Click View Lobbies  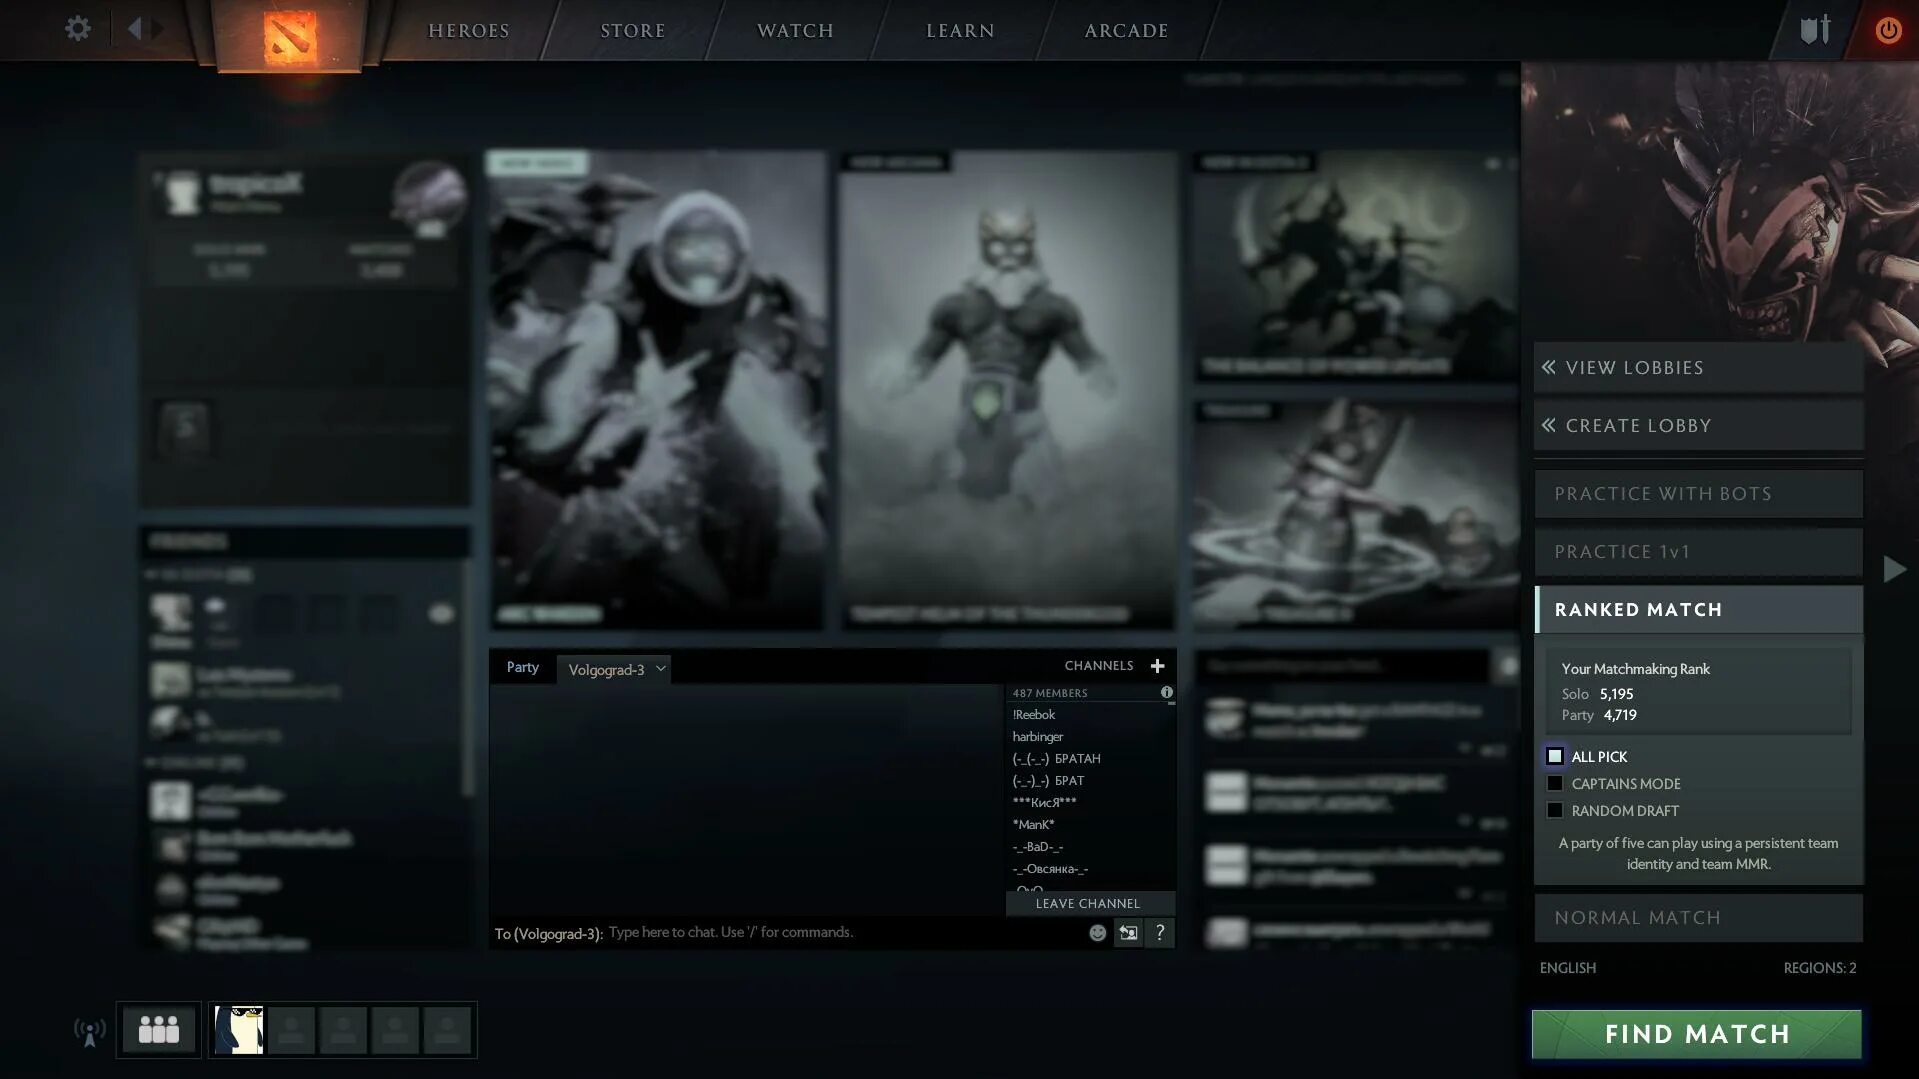(x=1699, y=368)
